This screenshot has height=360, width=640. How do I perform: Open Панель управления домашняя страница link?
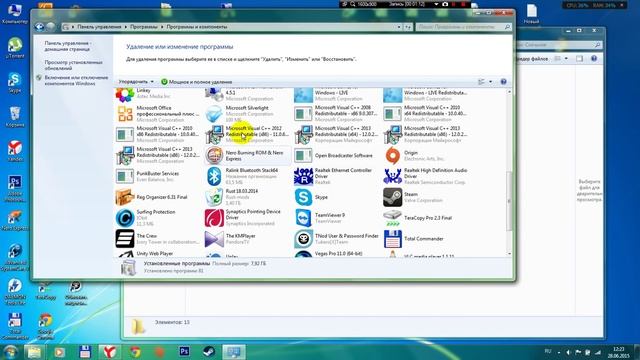67,46
